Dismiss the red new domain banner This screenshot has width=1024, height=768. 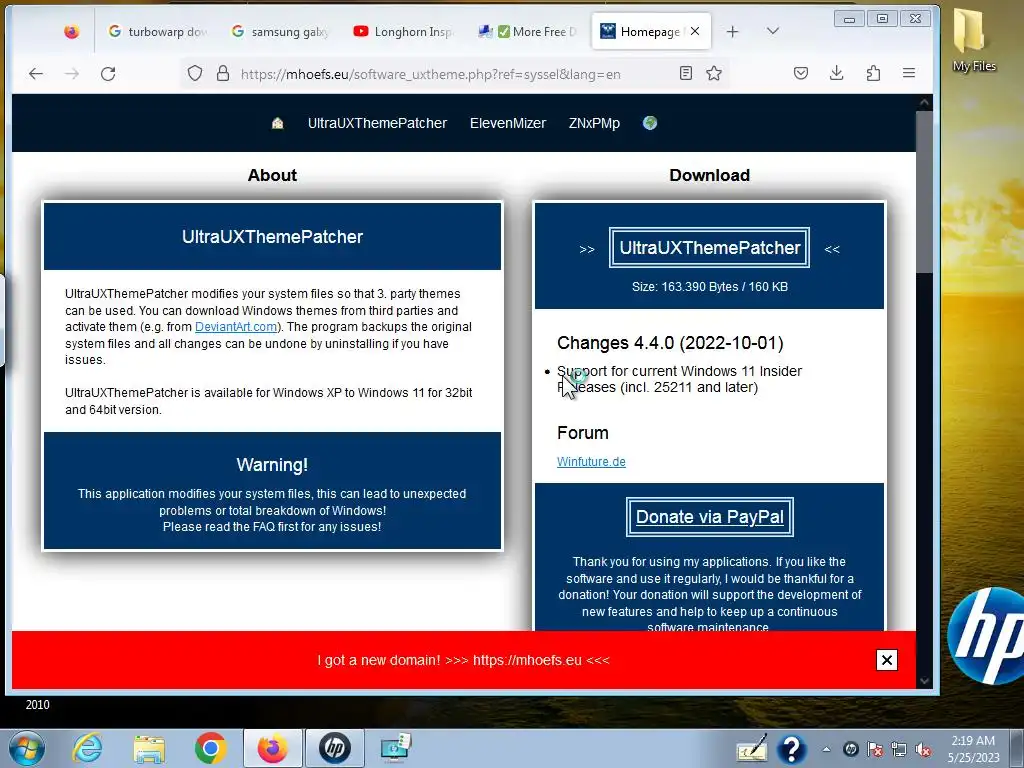click(x=887, y=660)
